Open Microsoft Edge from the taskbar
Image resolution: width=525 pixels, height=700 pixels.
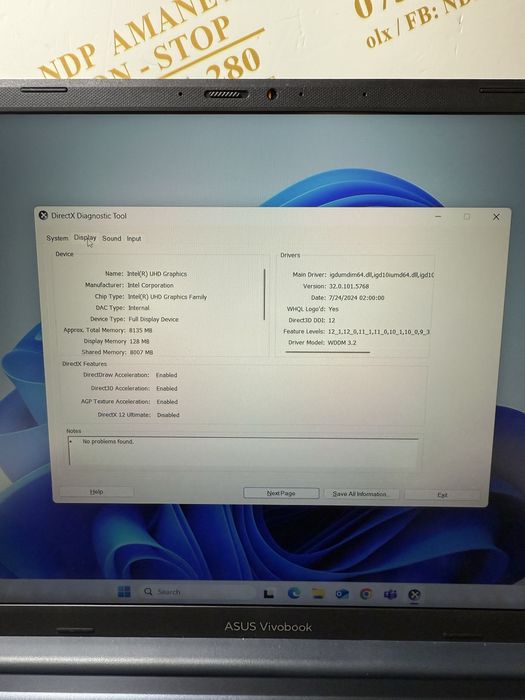(293, 593)
